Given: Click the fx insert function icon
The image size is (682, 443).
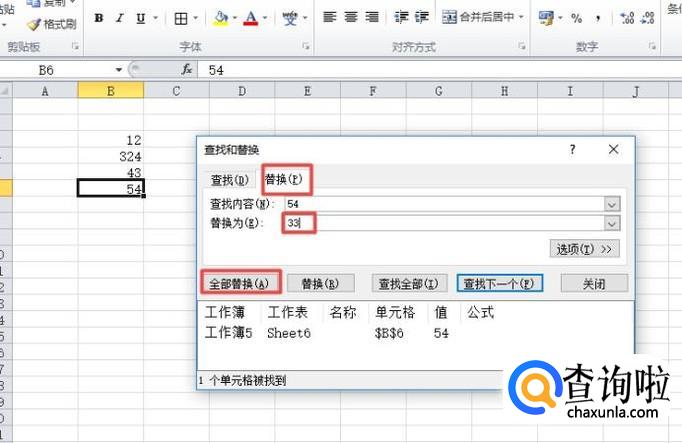Looking at the screenshot, I should click(x=187, y=69).
